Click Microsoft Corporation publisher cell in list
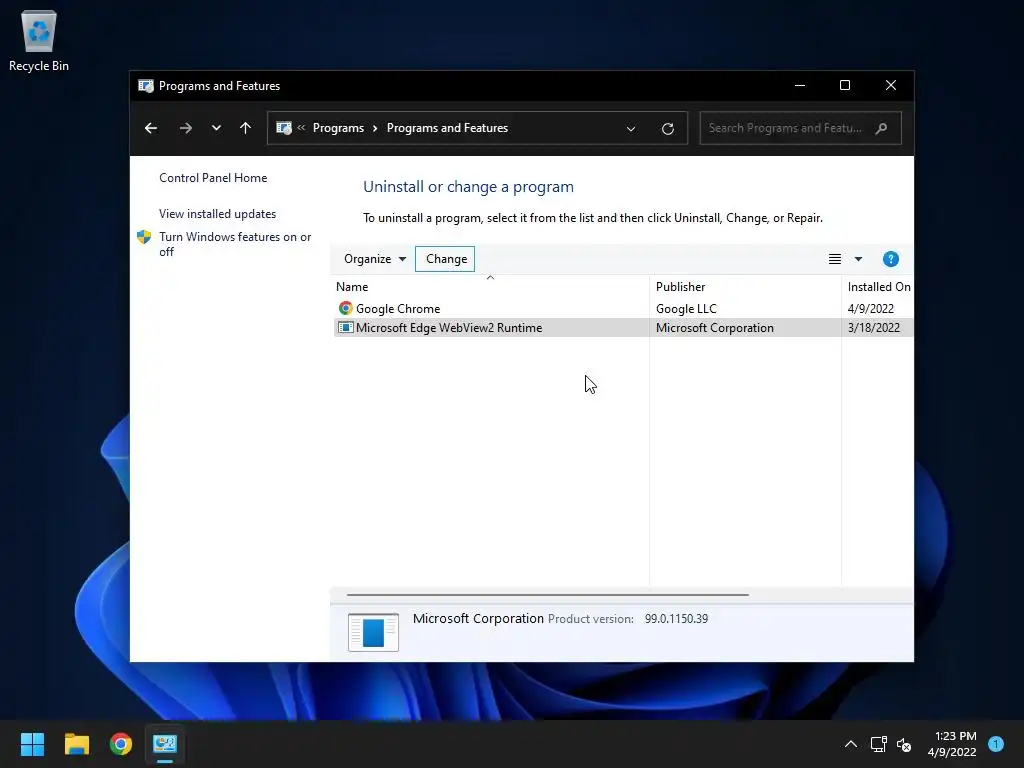Screen dimensions: 1024x768 tap(714, 328)
